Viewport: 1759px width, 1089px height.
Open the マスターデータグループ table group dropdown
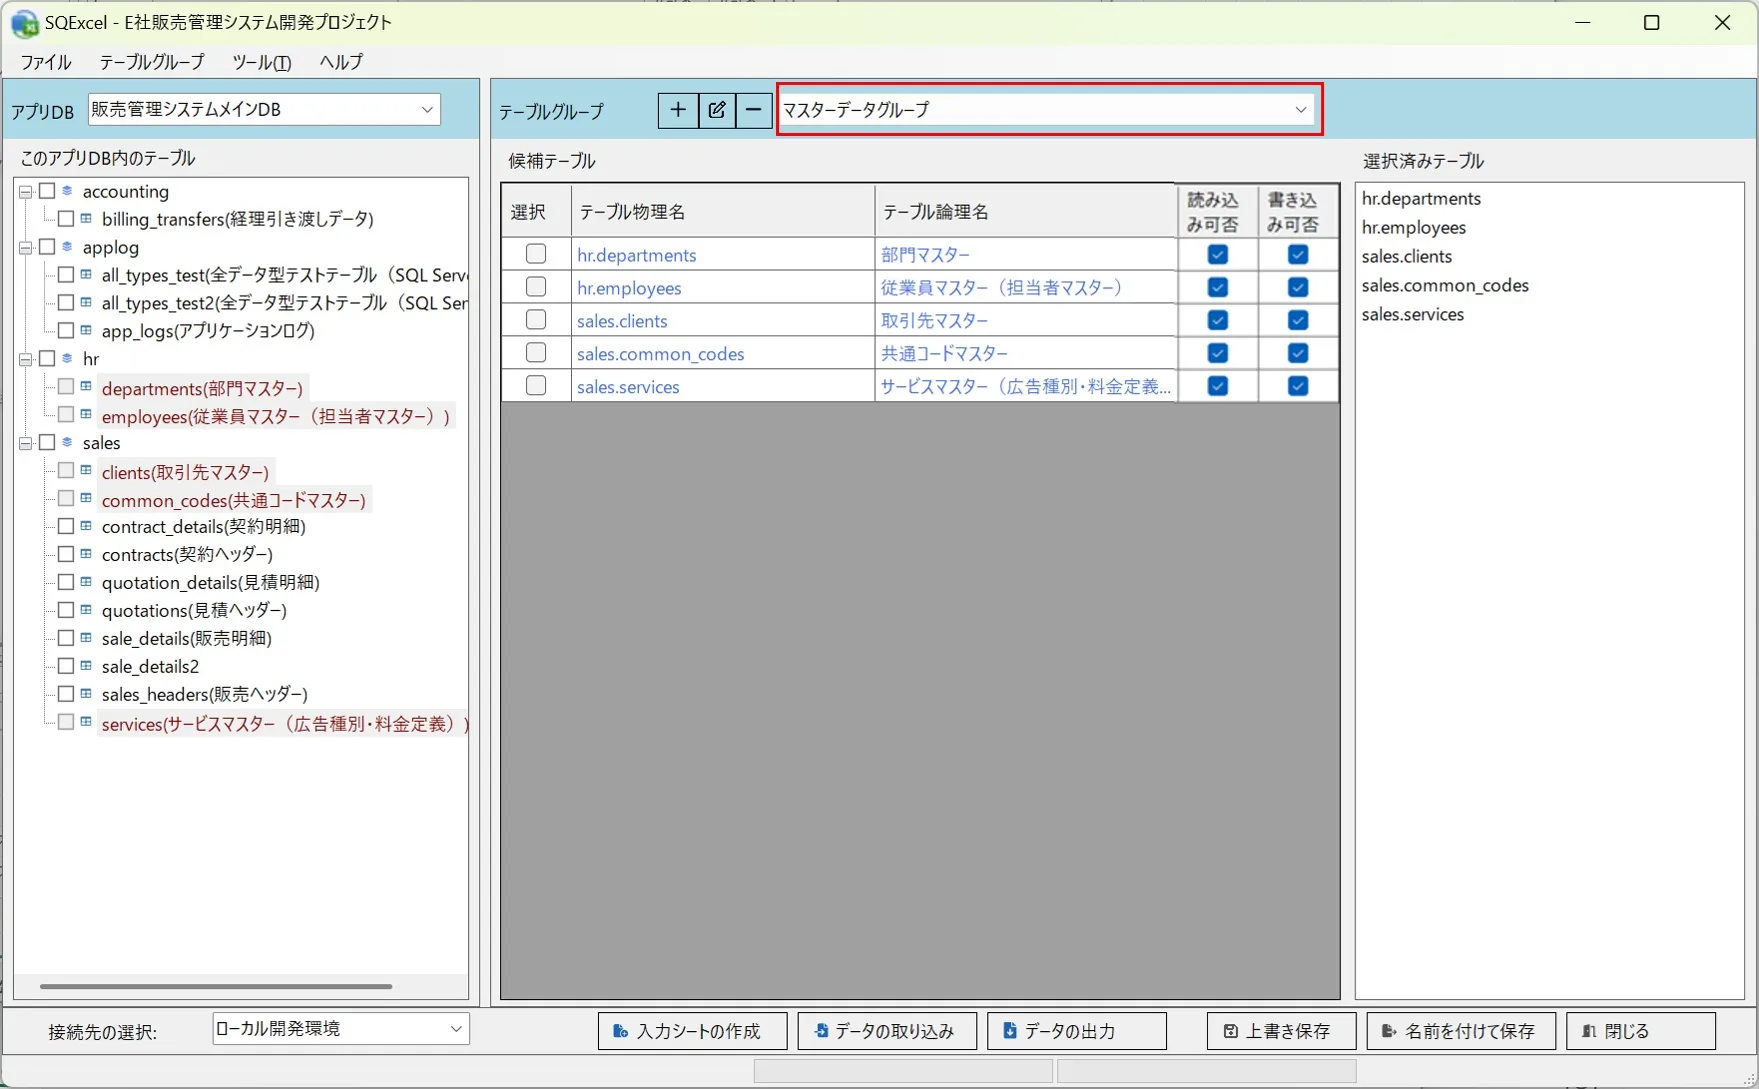coord(1048,110)
